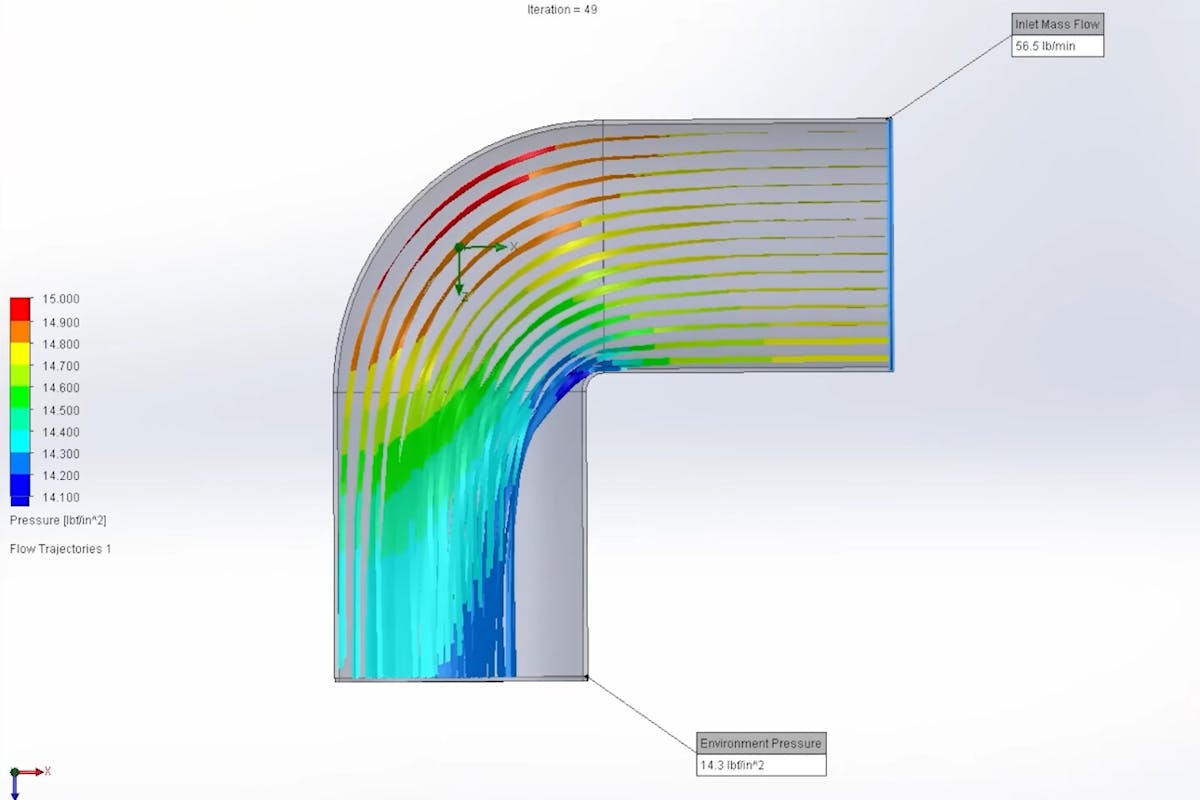This screenshot has width=1200, height=800.
Task: Click the red swatch in the pressure legend
Action: coord(19,306)
